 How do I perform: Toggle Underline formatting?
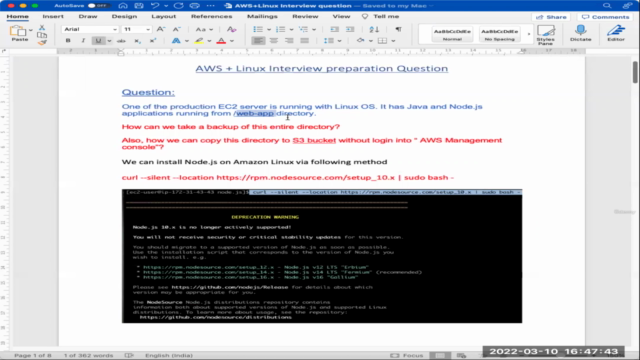[98, 41]
